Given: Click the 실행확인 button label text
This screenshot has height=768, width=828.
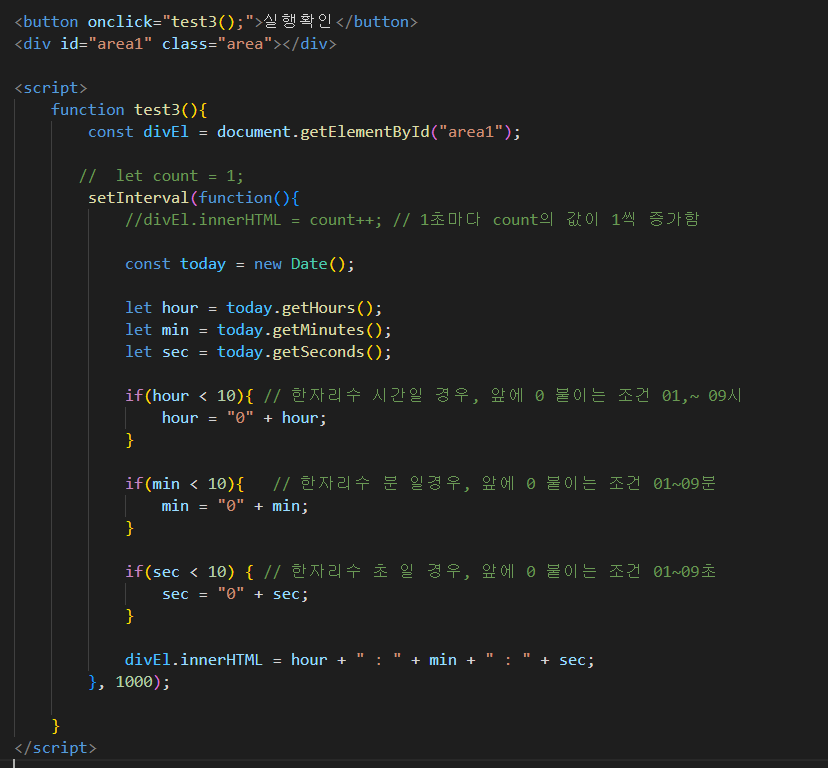Looking at the screenshot, I should (x=297, y=22).
